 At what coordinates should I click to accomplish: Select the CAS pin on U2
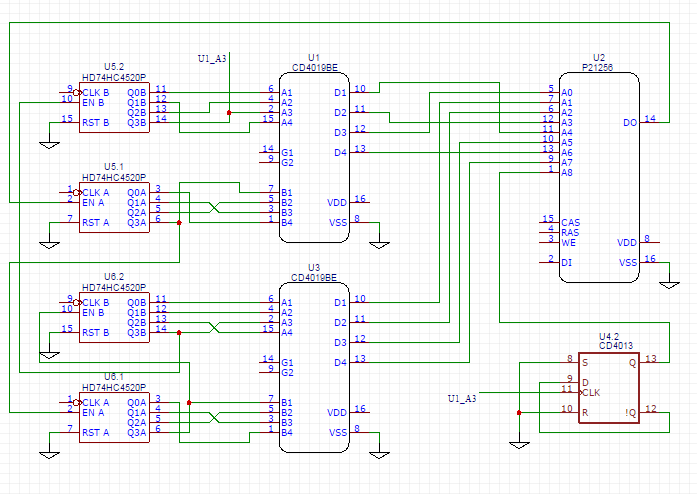coord(547,222)
